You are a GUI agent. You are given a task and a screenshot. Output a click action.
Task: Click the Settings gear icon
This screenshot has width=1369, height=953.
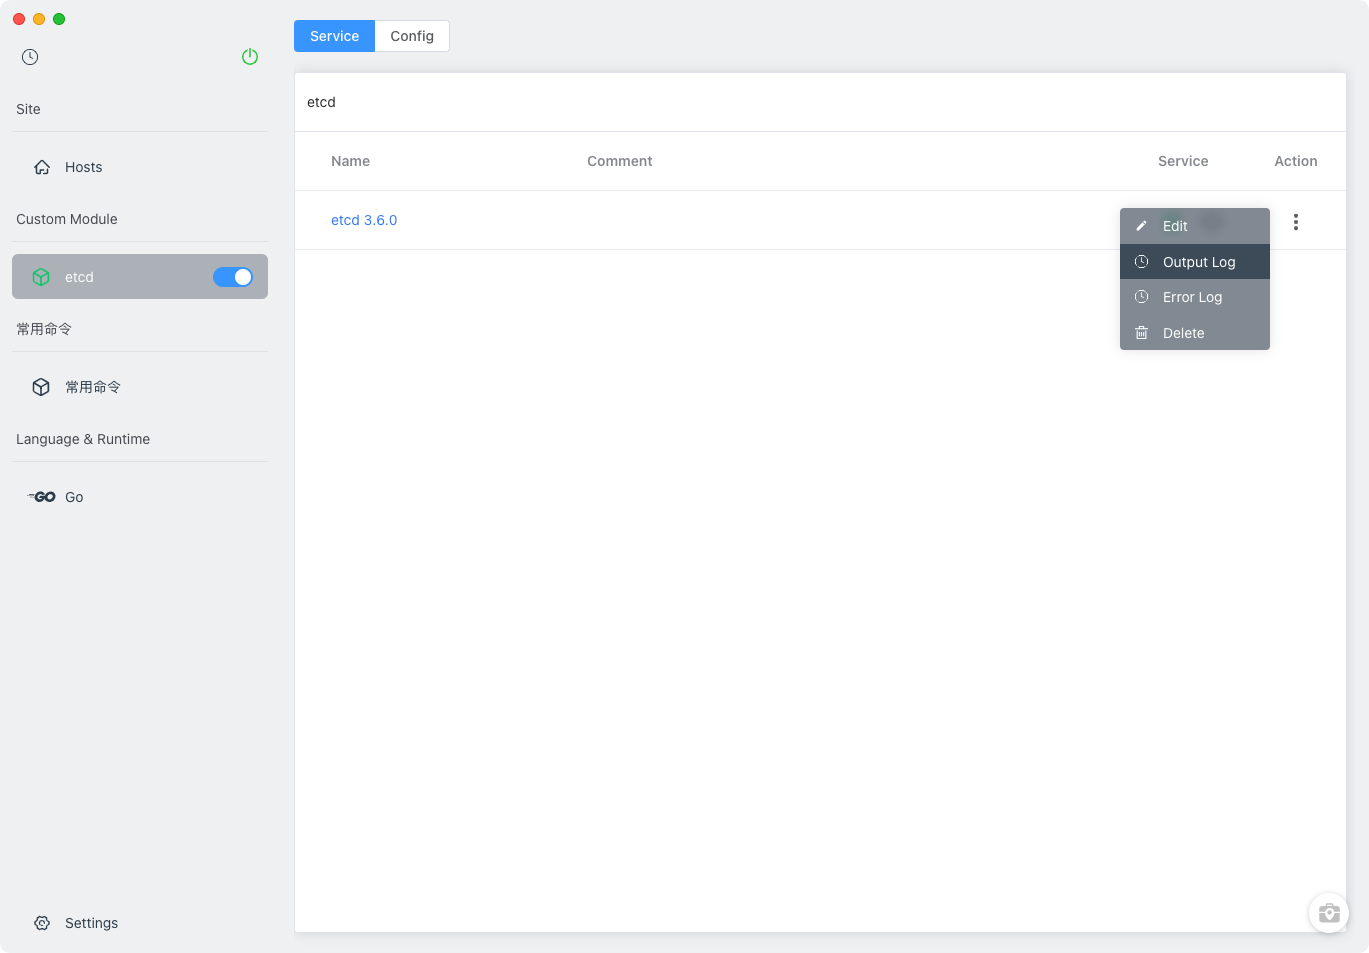pyautogui.click(x=42, y=923)
